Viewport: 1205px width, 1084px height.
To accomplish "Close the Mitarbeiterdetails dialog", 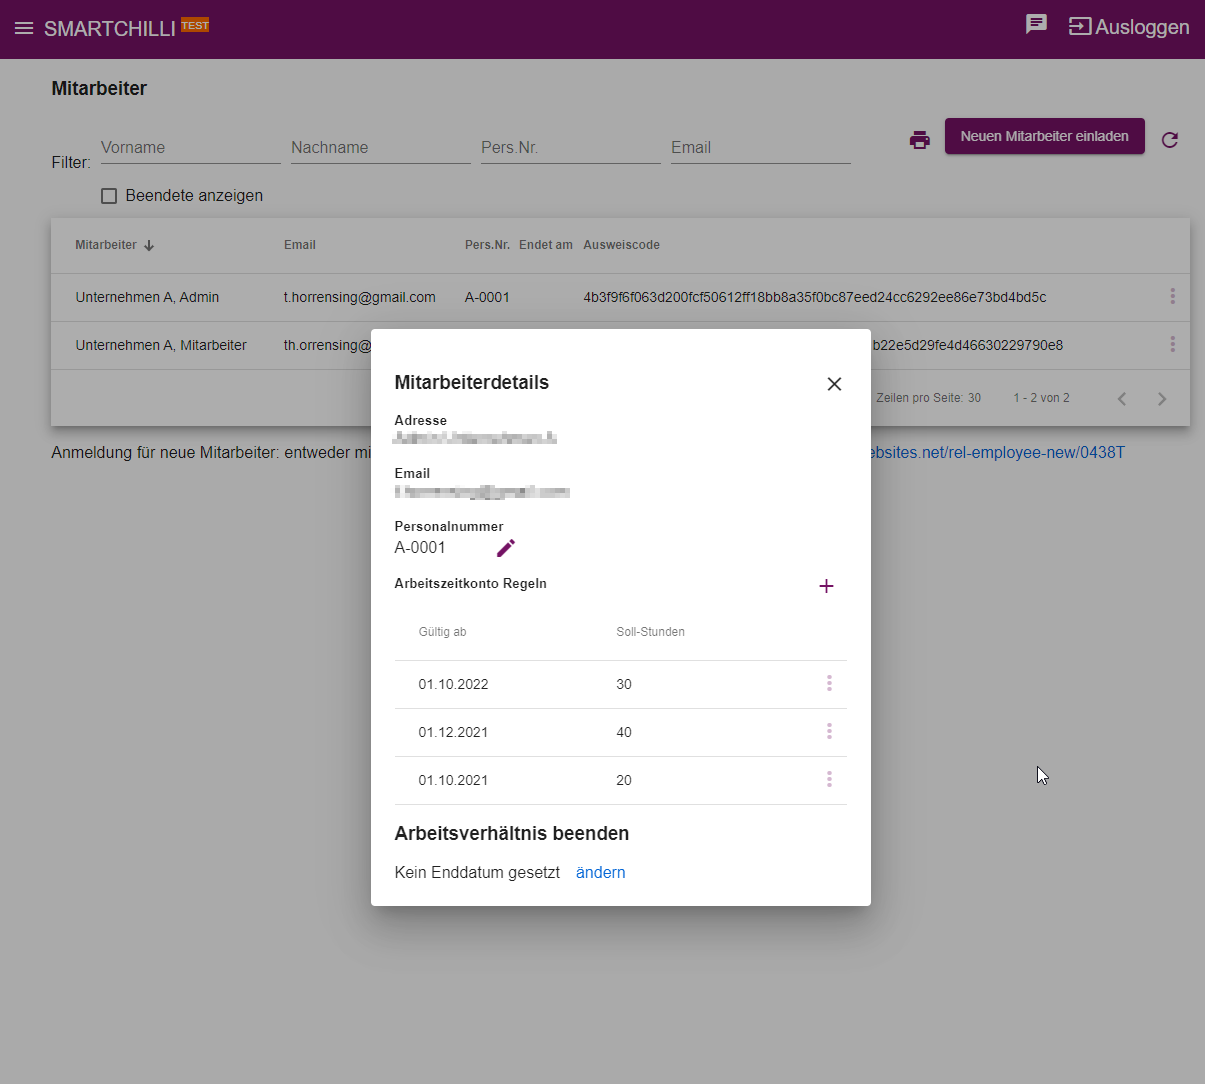I will [x=834, y=384].
